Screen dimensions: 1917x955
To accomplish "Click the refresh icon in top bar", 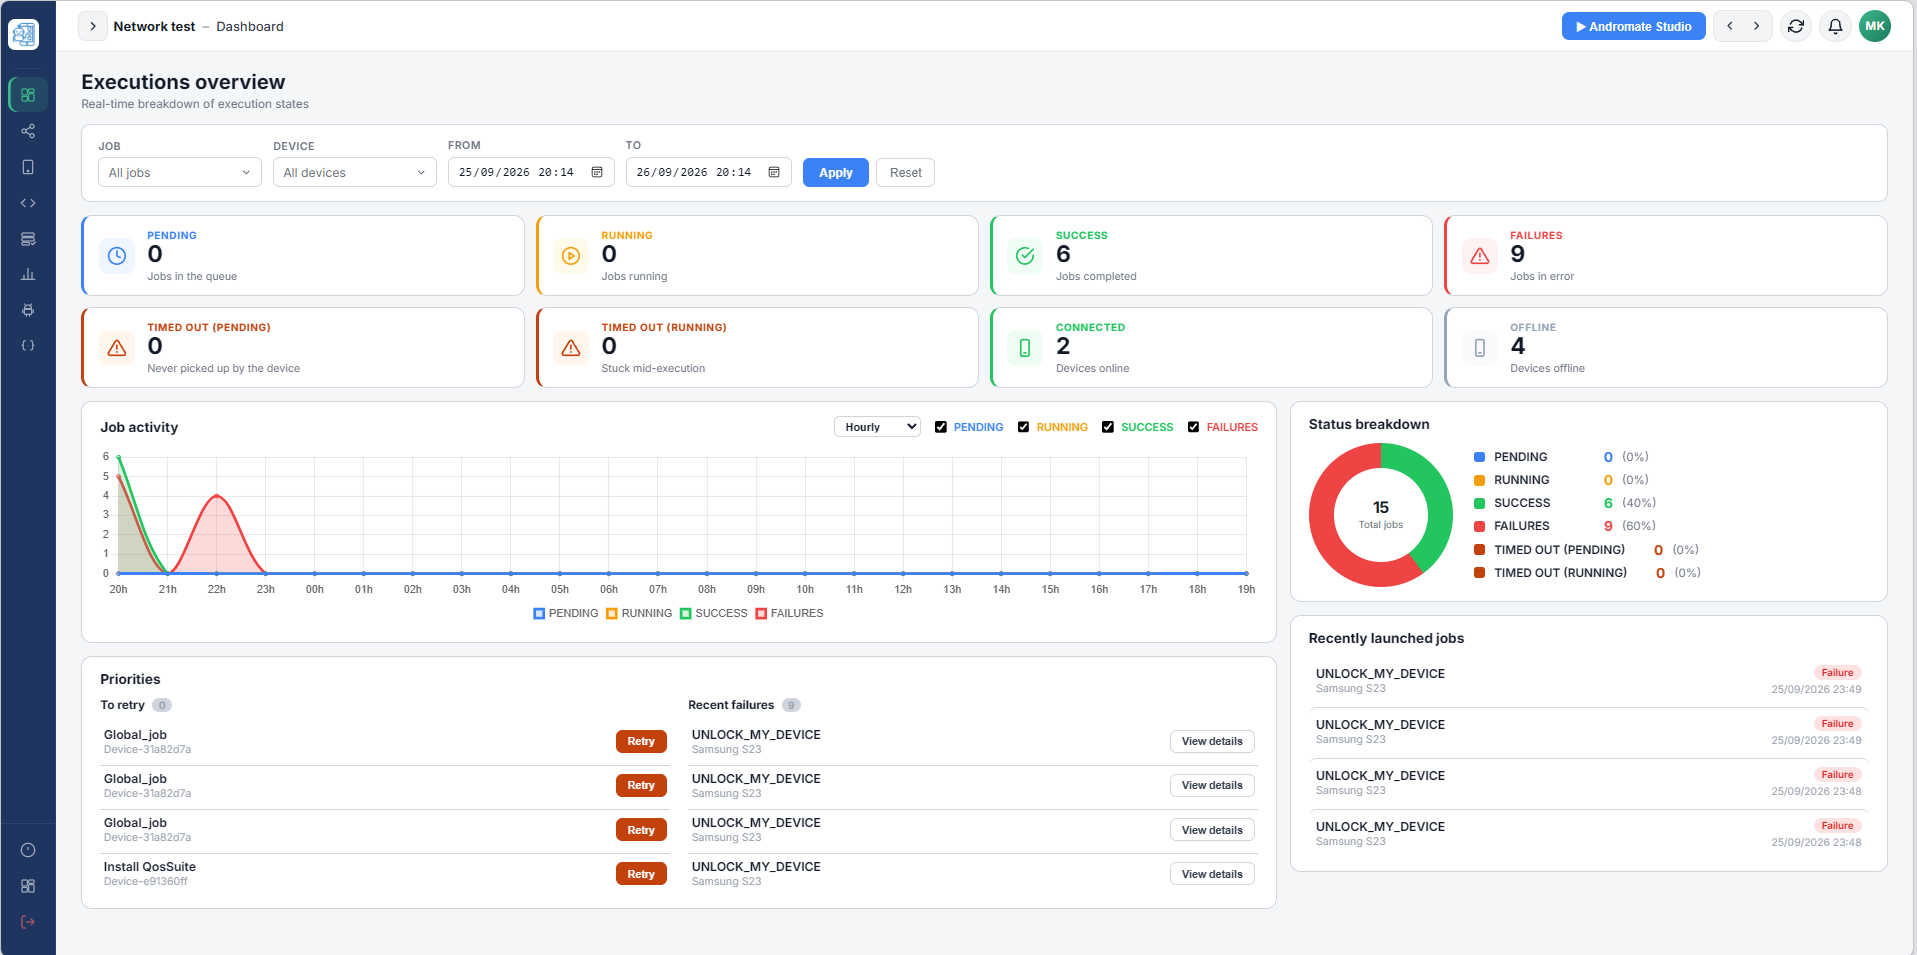I will tap(1796, 26).
